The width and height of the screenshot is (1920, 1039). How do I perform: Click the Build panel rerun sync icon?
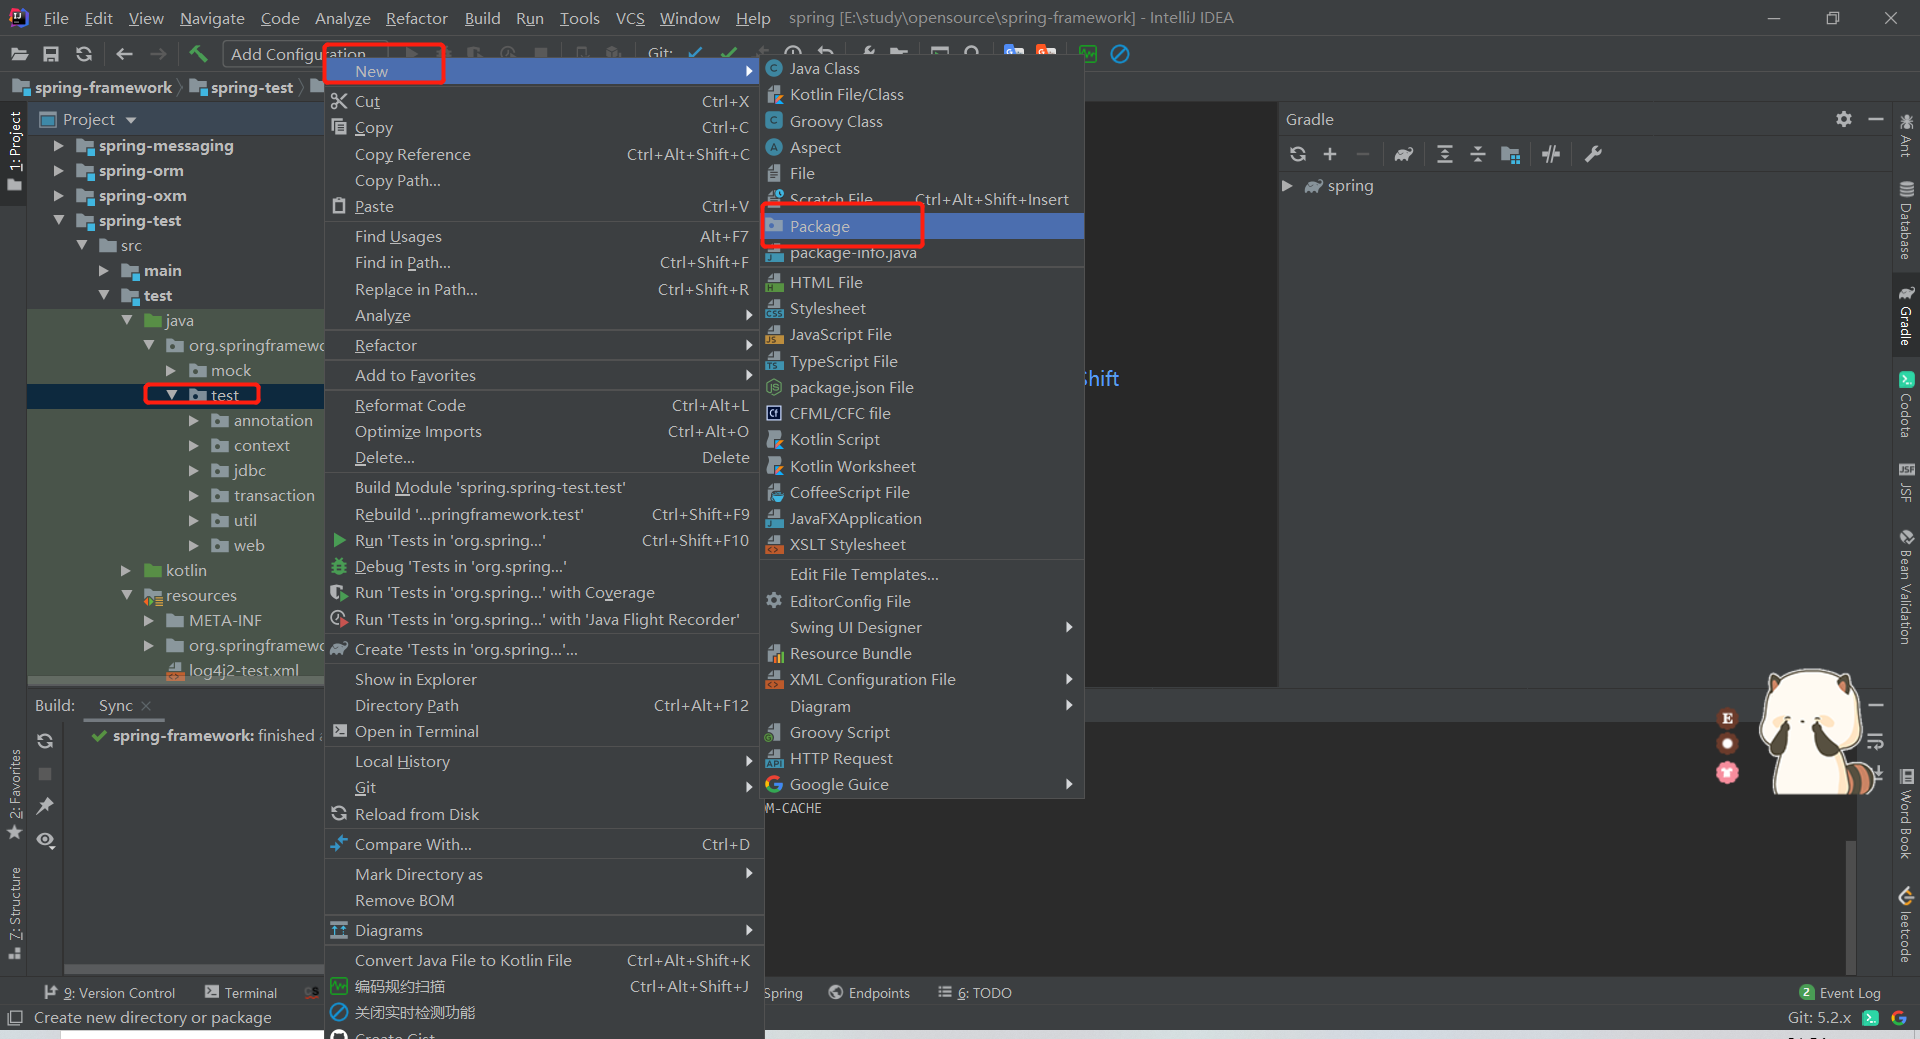coord(45,741)
